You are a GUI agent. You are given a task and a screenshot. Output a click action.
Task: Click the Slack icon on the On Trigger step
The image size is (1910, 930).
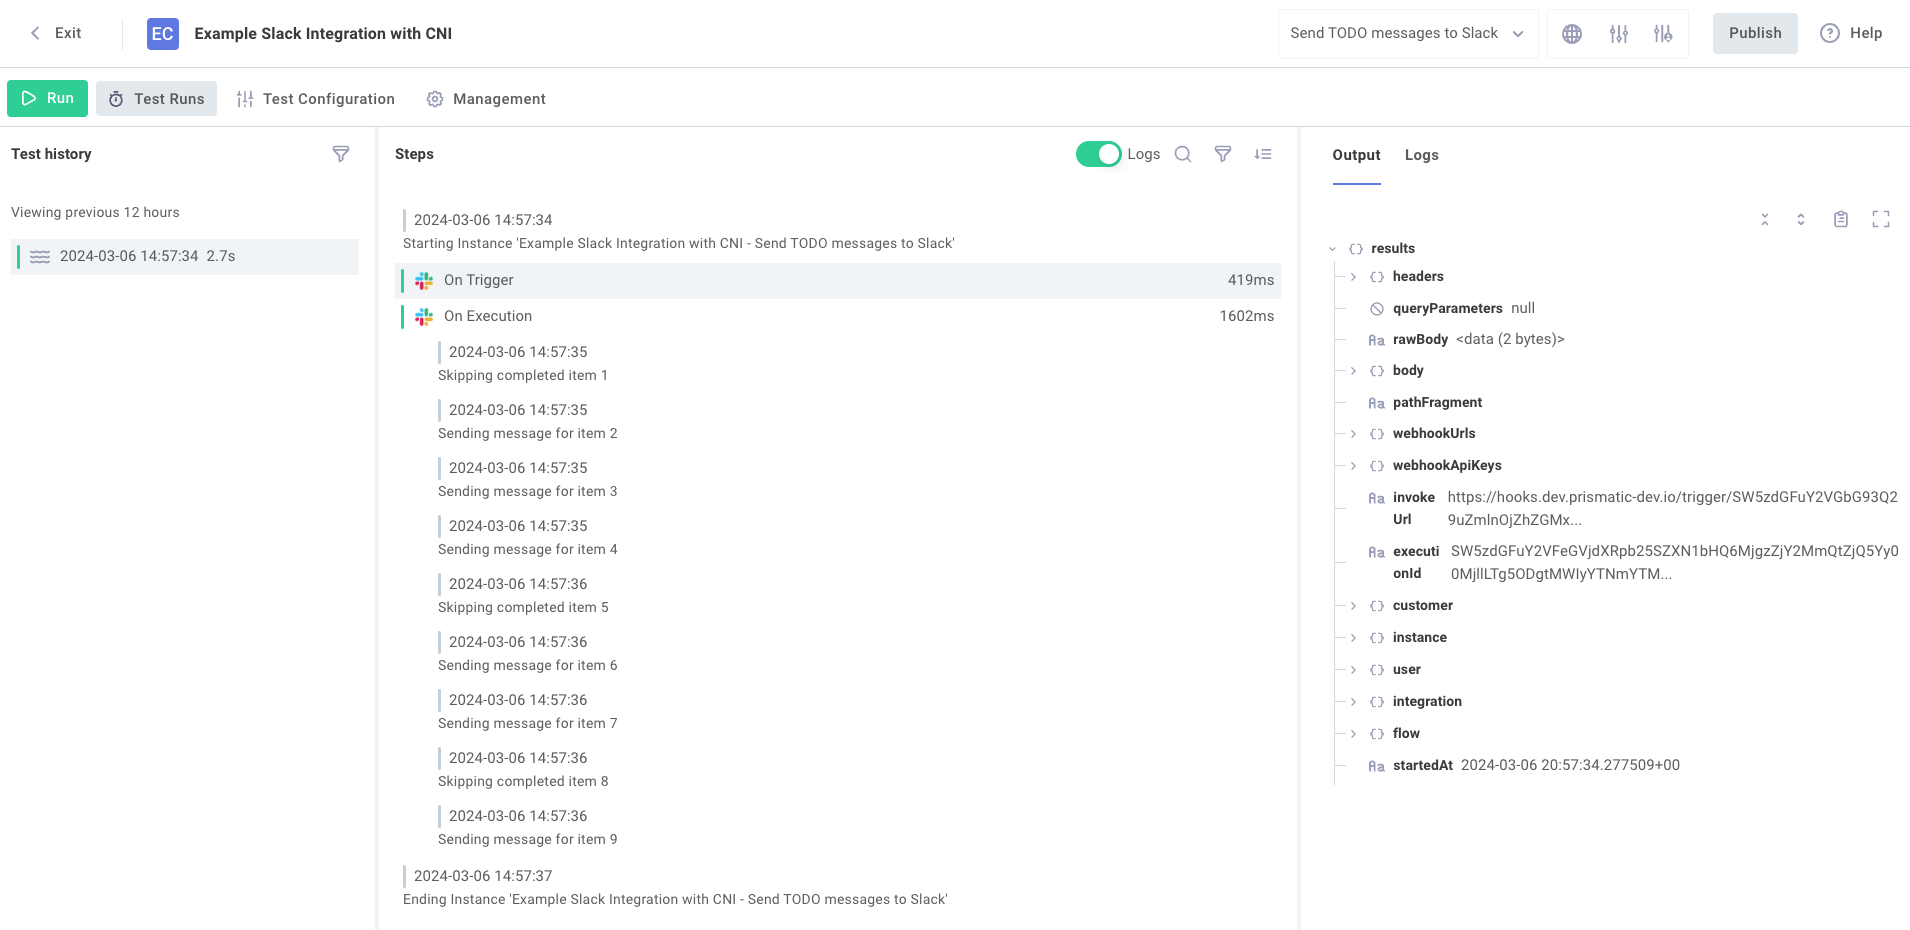pos(424,280)
